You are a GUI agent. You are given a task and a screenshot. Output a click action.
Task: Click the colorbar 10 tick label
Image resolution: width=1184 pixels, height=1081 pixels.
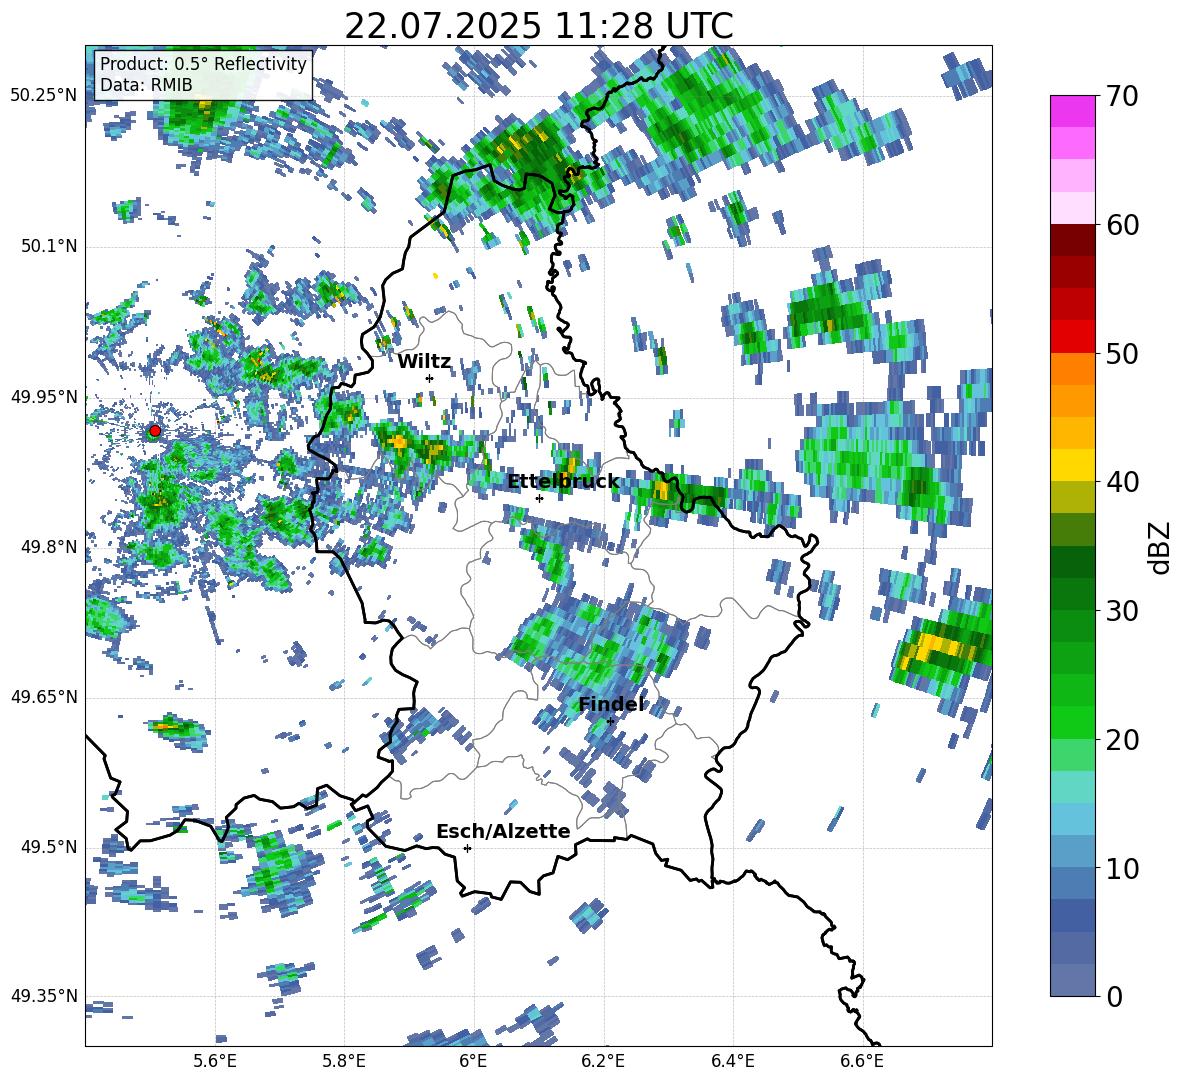(x=1122, y=868)
